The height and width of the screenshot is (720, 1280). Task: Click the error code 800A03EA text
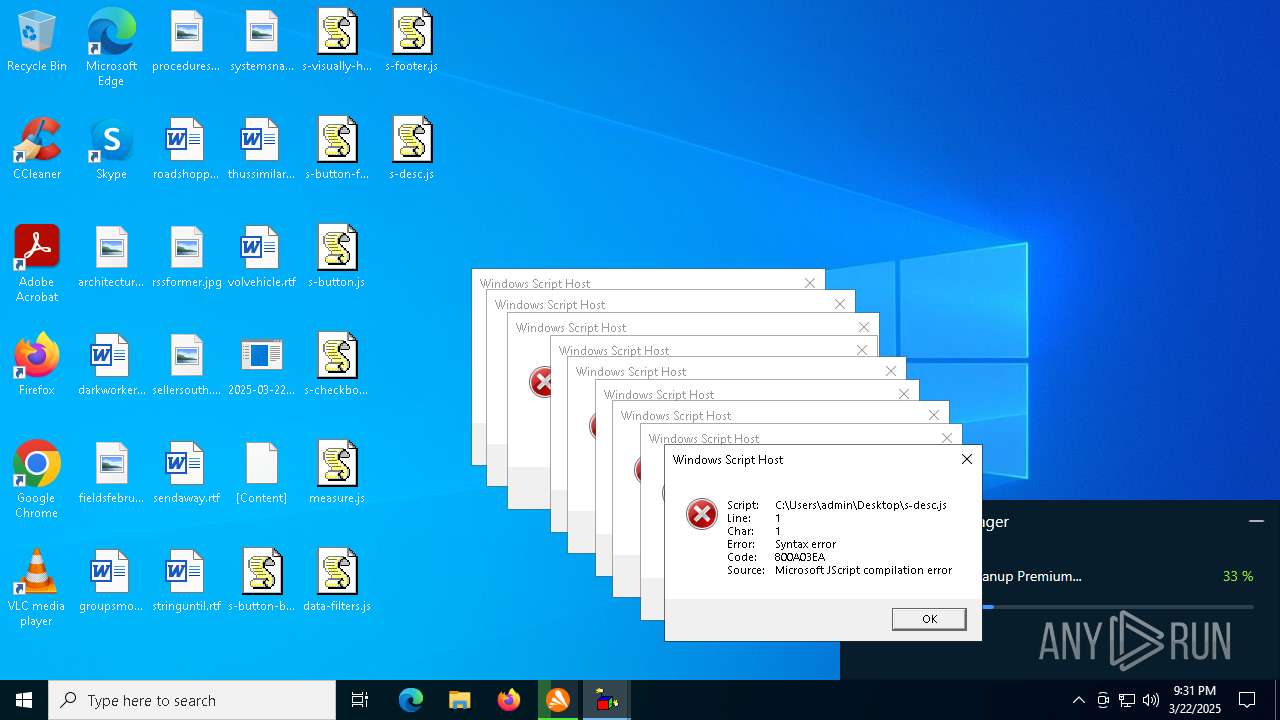click(x=800, y=557)
